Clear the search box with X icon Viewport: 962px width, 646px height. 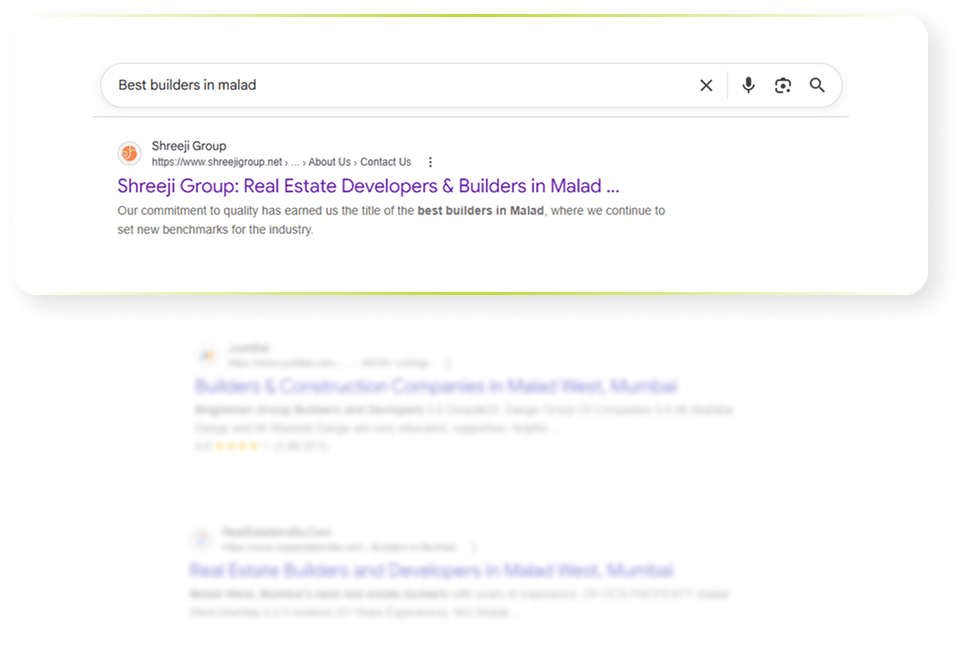point(706,85)
